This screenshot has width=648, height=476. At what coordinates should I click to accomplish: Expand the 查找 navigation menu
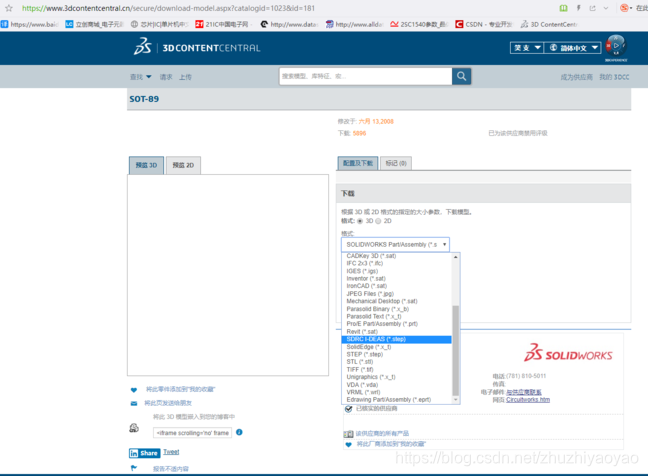[x=141, y=77]
